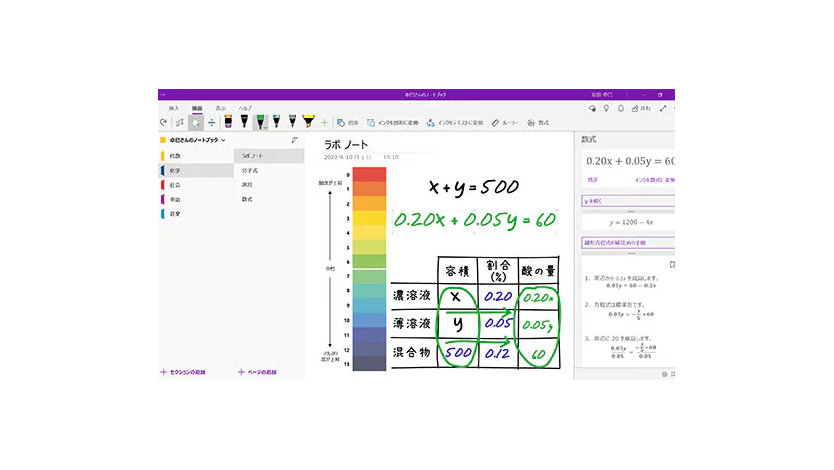This screenshot has height=470, width=834.
Task: Click the 容積 table header cell
Action: (x=457, y=270)
